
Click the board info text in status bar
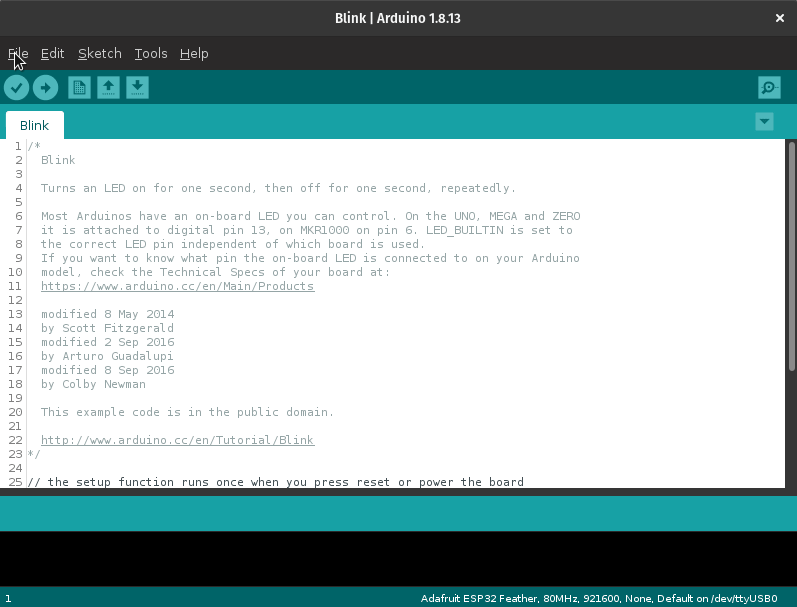(x=599, y=598)
